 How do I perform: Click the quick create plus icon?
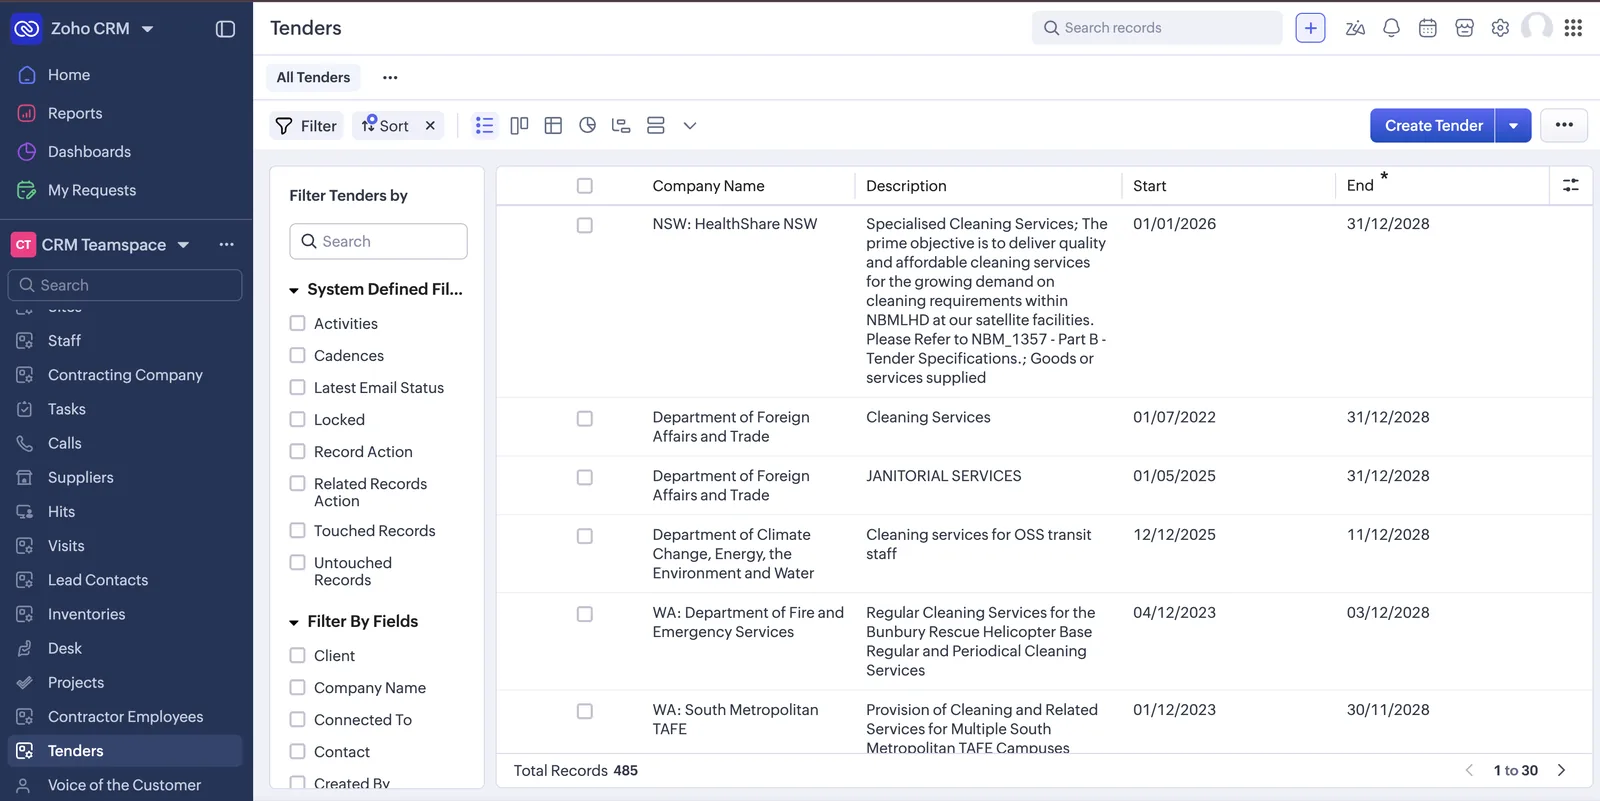point(1310,28)
